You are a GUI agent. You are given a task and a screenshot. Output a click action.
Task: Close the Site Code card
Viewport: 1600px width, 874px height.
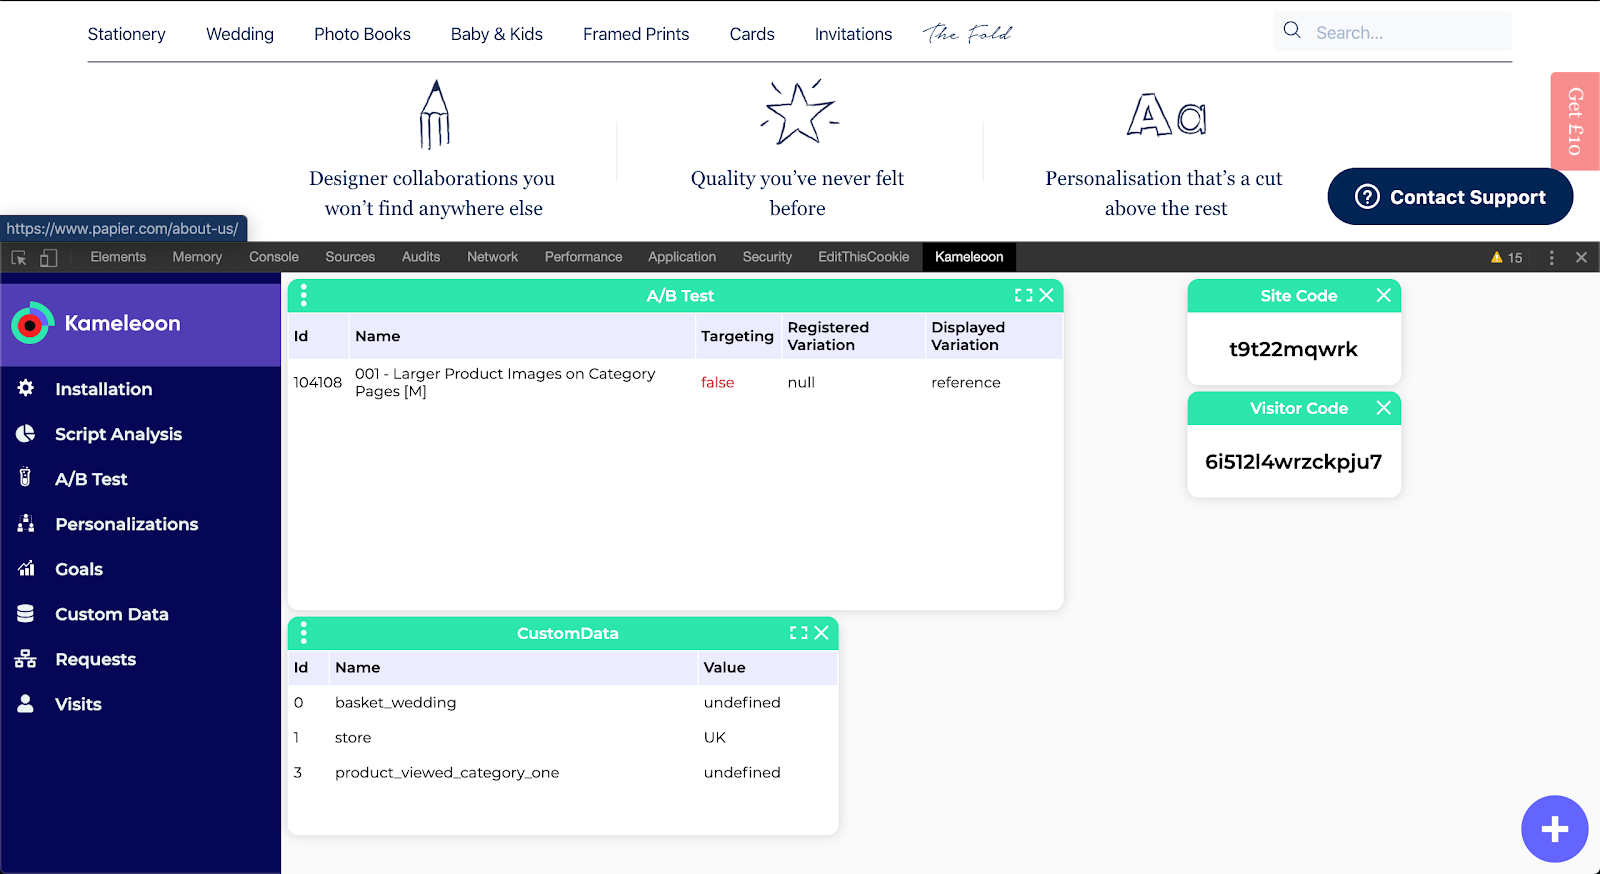click(1383, 295)
